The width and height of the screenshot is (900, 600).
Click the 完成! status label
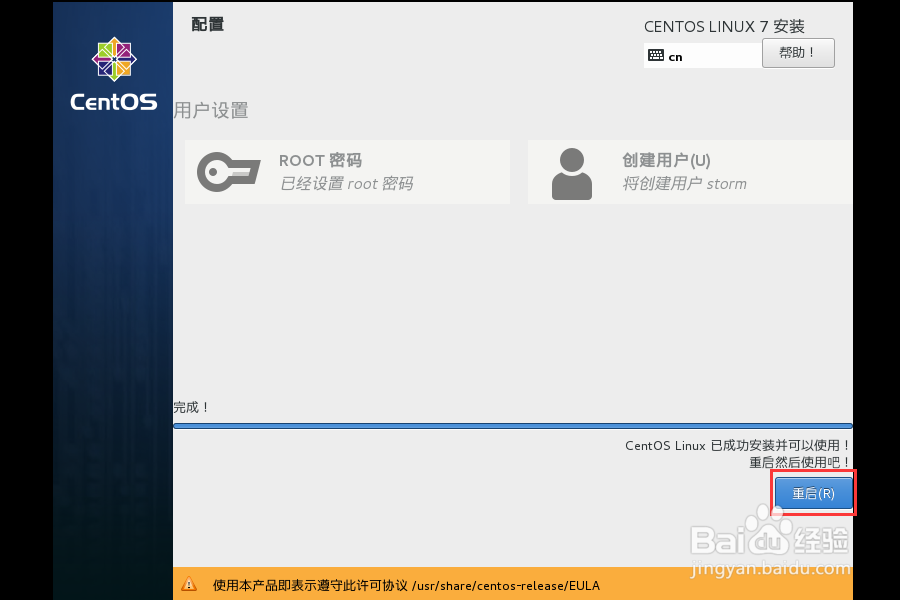[189, 407]
